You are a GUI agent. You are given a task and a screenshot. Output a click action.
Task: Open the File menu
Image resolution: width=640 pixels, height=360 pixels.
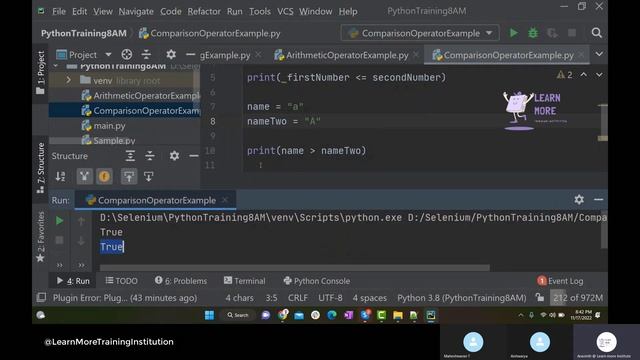point(59,11)
